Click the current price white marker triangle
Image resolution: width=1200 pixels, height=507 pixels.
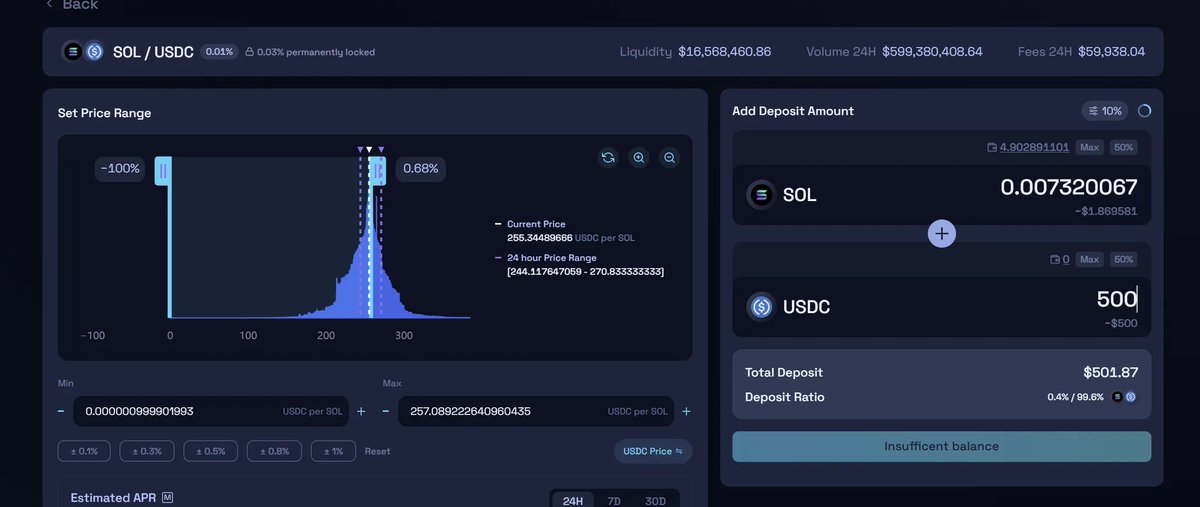pos(369,150)
